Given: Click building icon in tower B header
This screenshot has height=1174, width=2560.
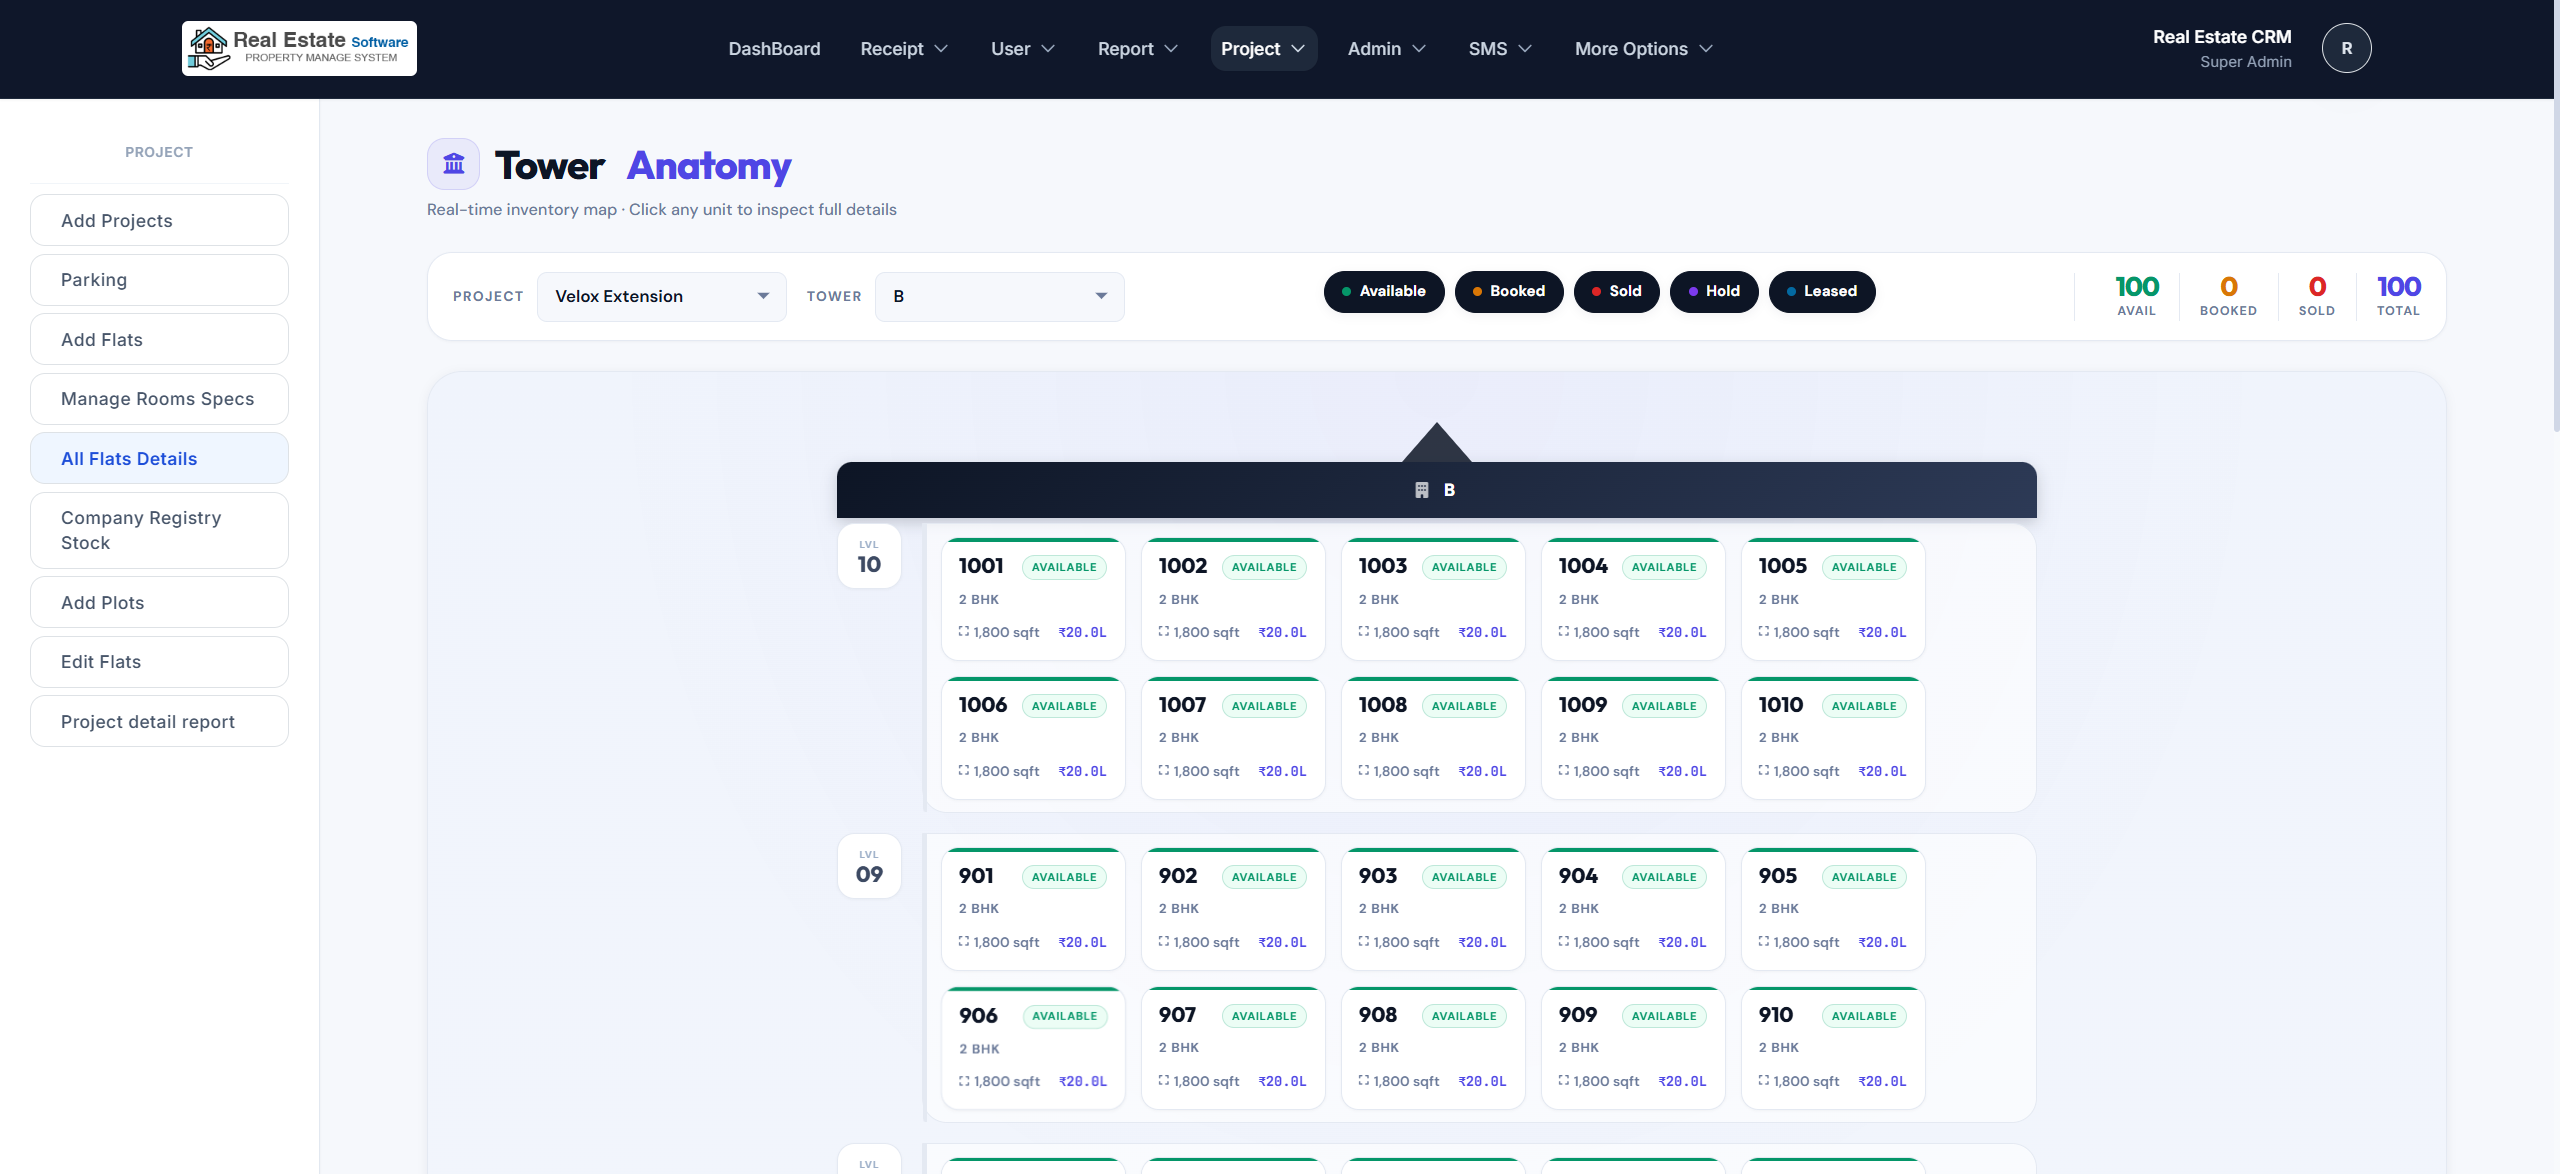Looking at the screenshot, I should tap(1421, 490).
